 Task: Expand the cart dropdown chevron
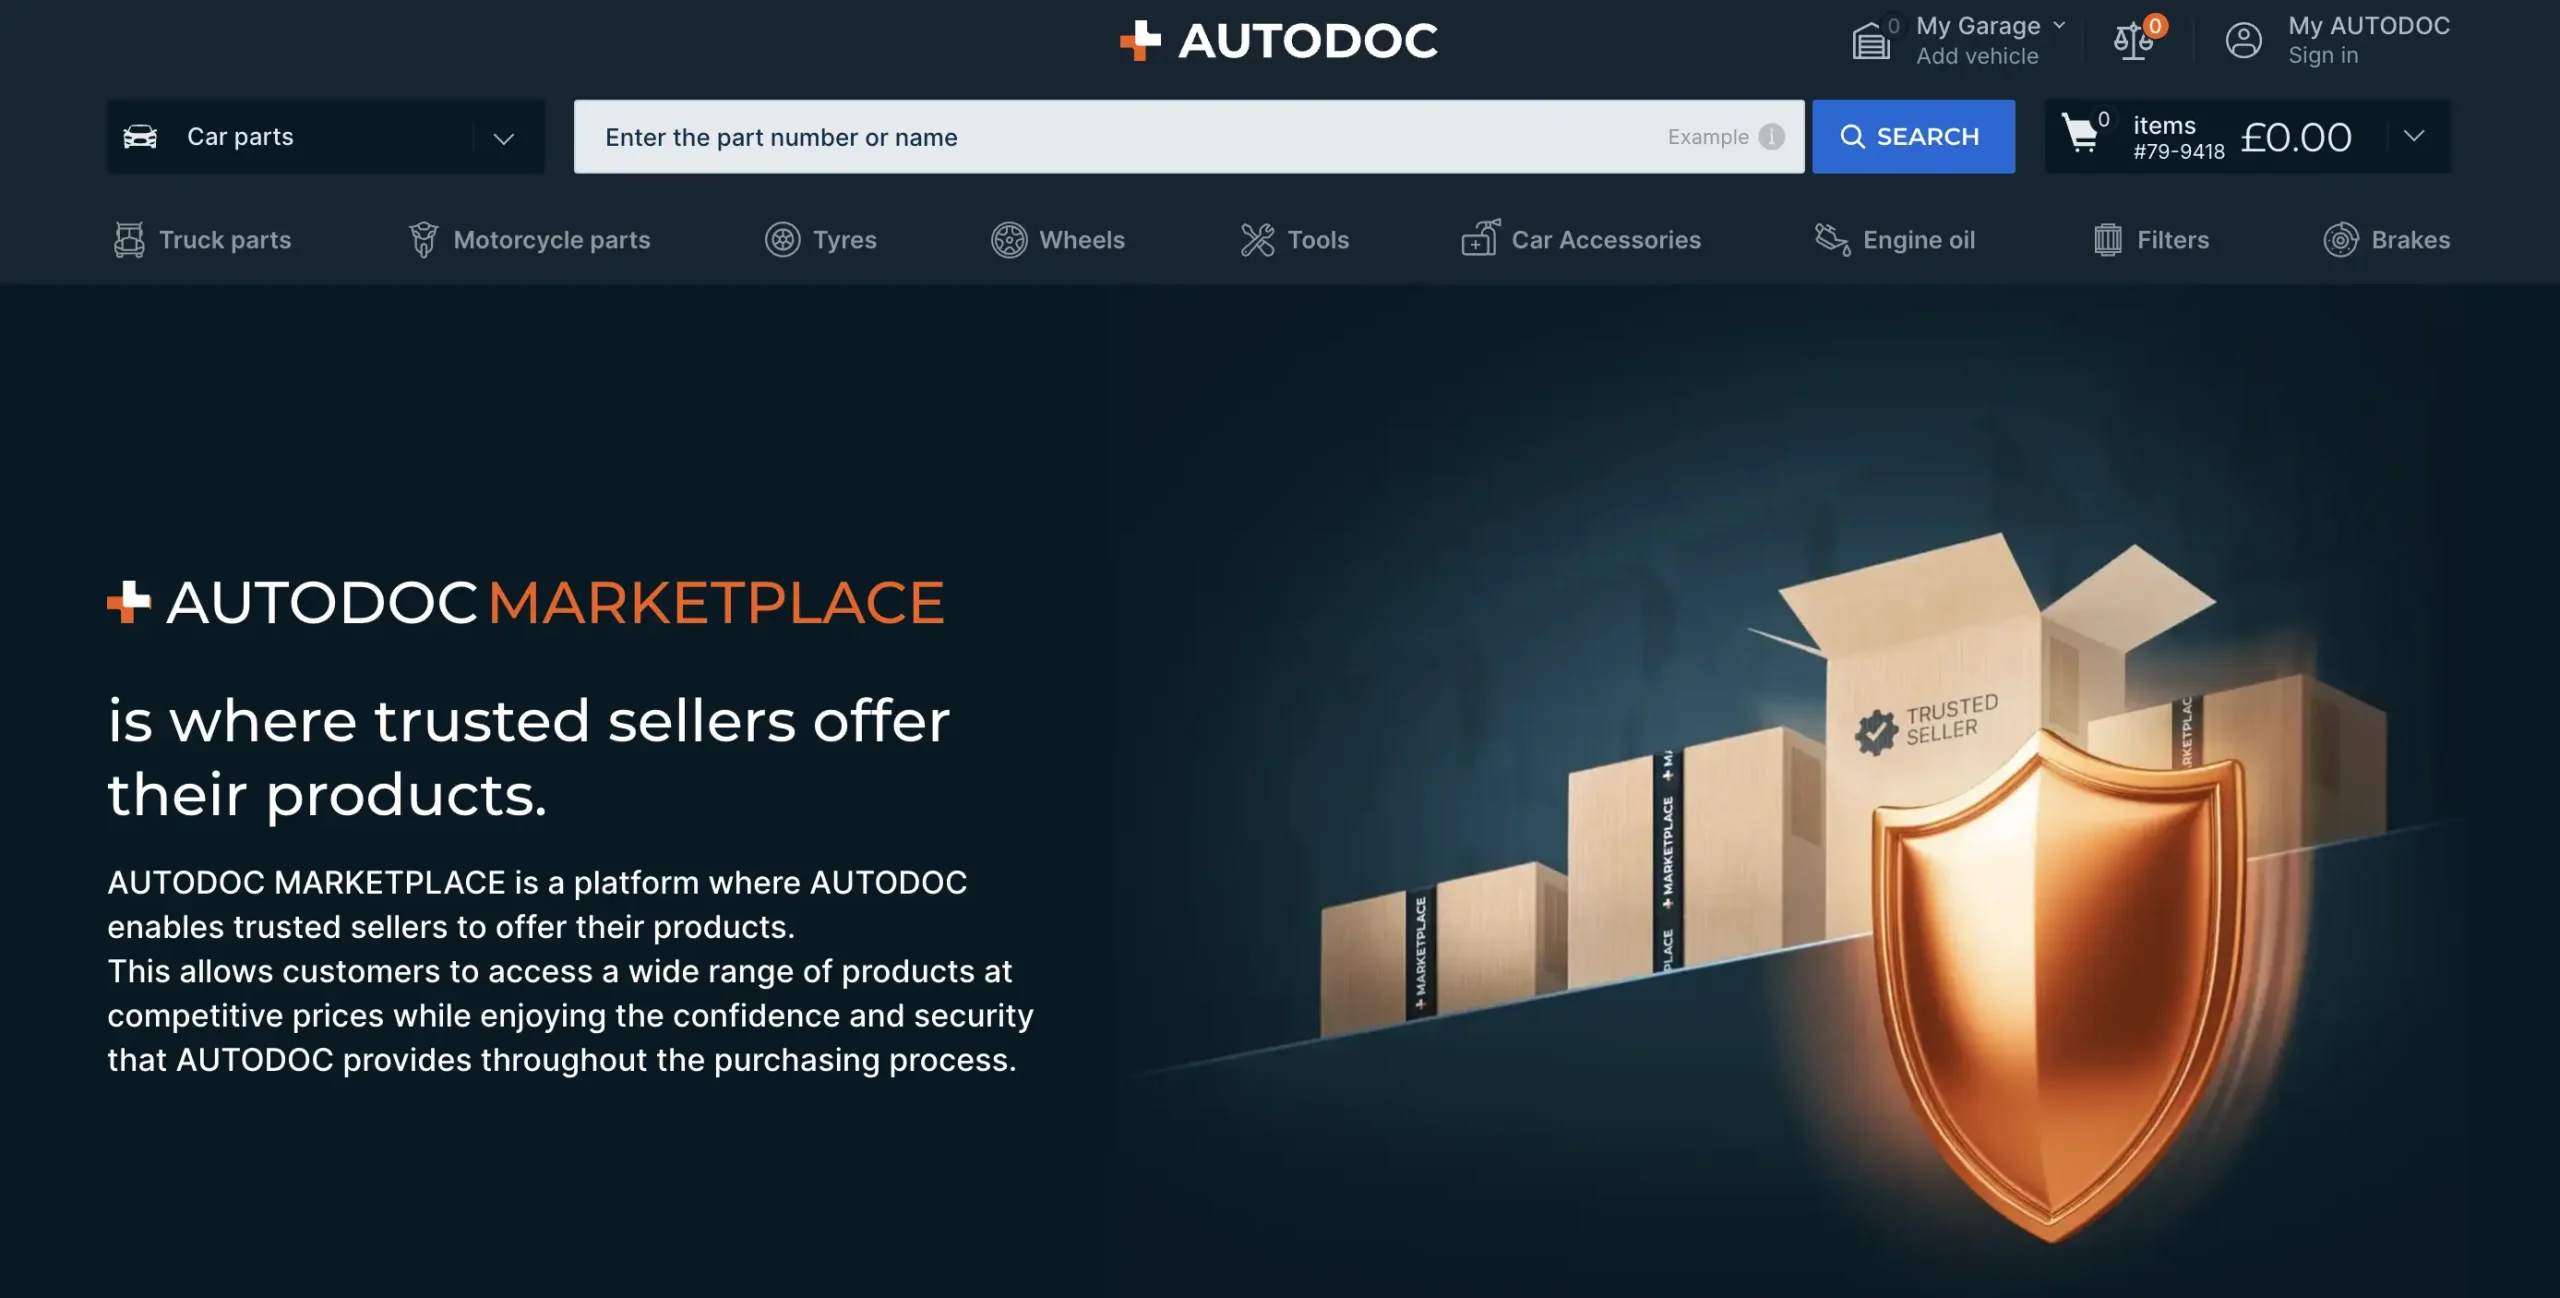2414,136
